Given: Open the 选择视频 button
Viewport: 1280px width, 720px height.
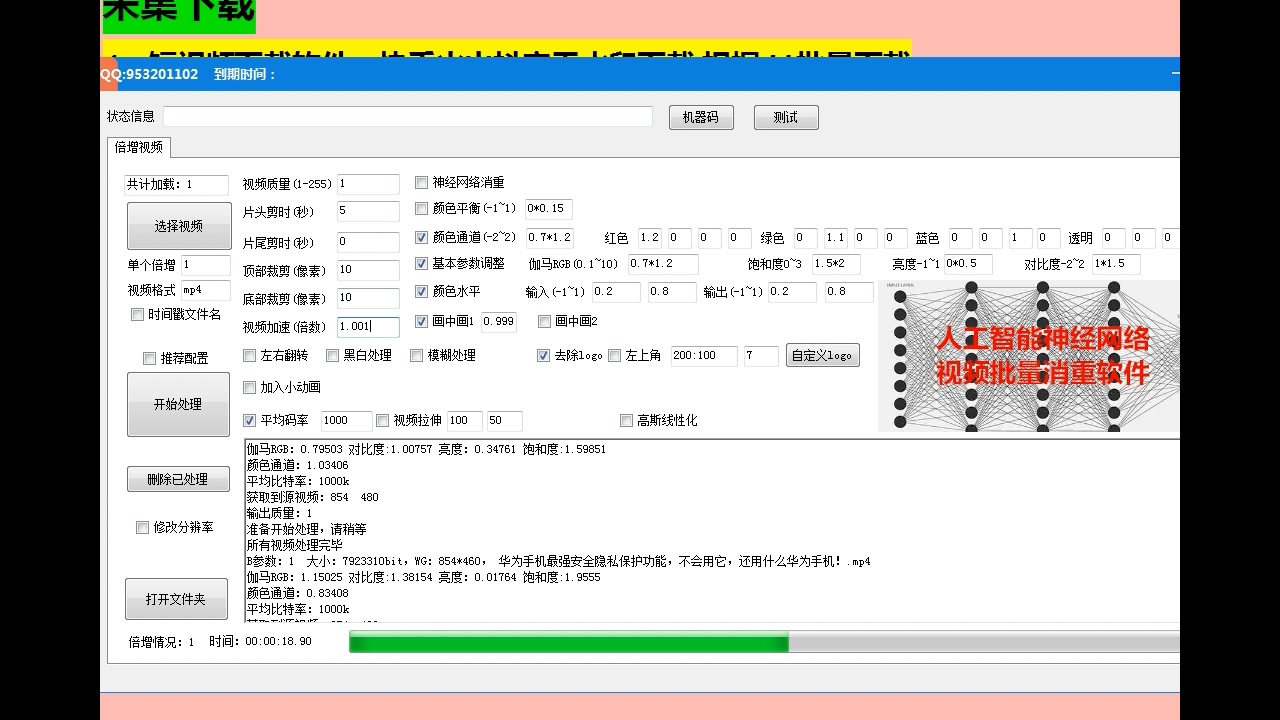Looking at the screenshot, I should point(178,226).
